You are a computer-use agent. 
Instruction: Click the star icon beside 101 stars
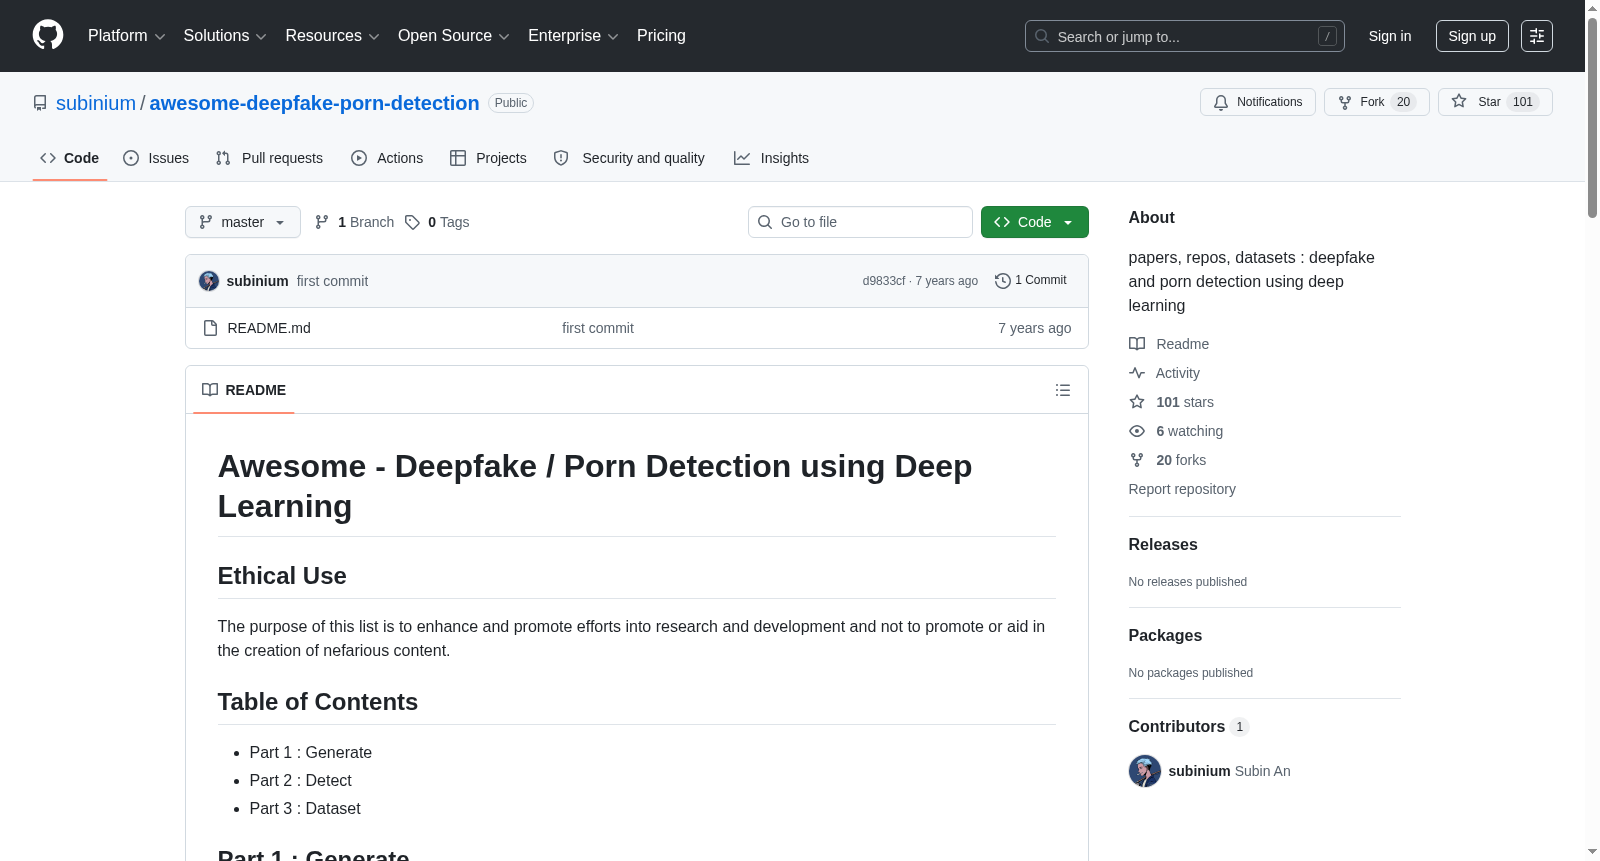click(x=1137, y=402)
